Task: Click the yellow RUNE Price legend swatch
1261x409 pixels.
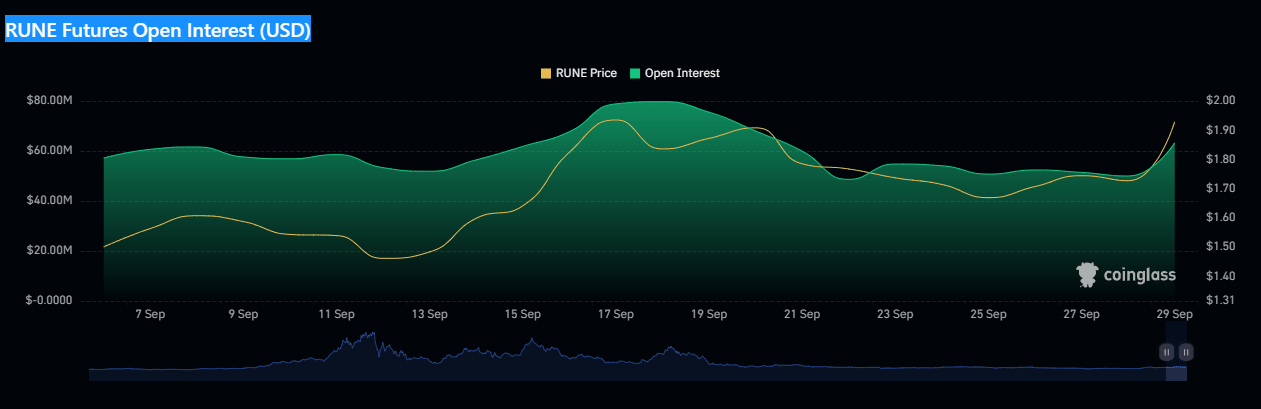Action: (x=545, y=73)
